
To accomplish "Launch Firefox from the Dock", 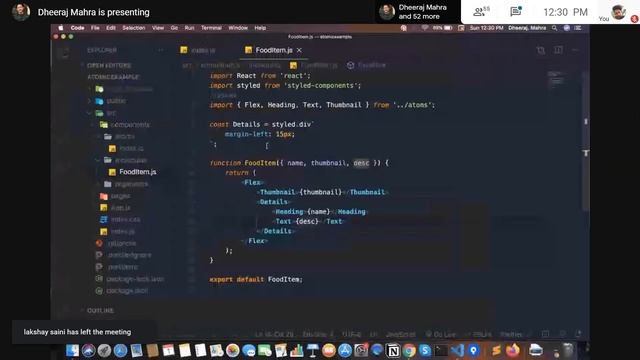I will click(x=513, y=350).
